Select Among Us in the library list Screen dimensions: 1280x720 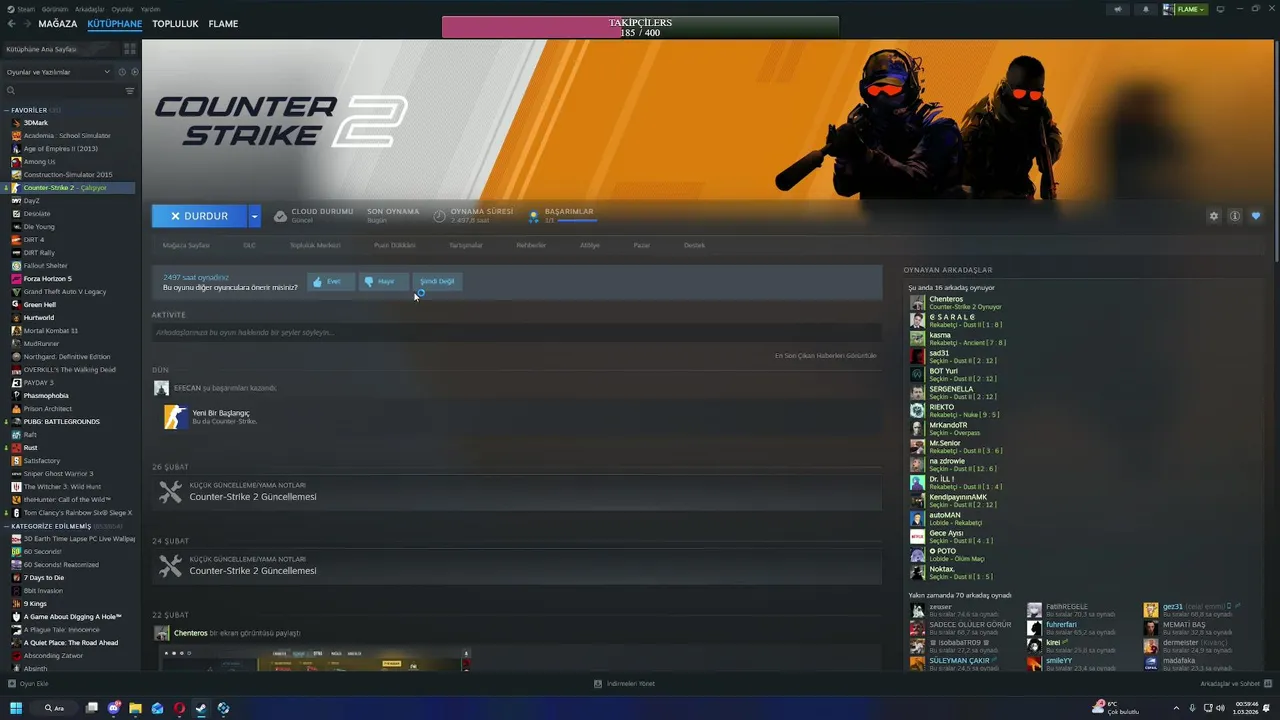40,162
